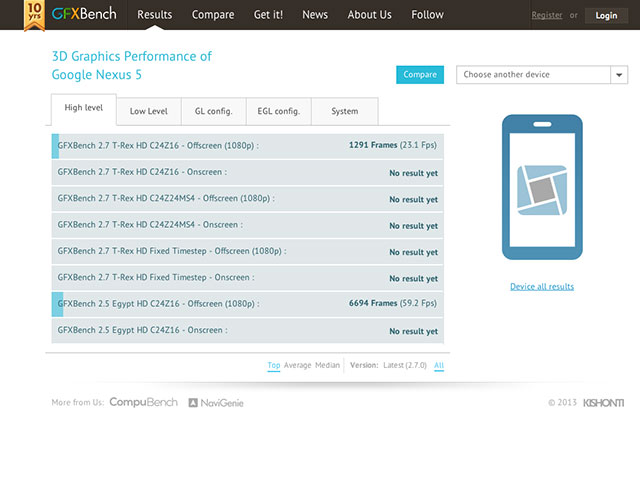Select the All versions filter

(439, 365)
